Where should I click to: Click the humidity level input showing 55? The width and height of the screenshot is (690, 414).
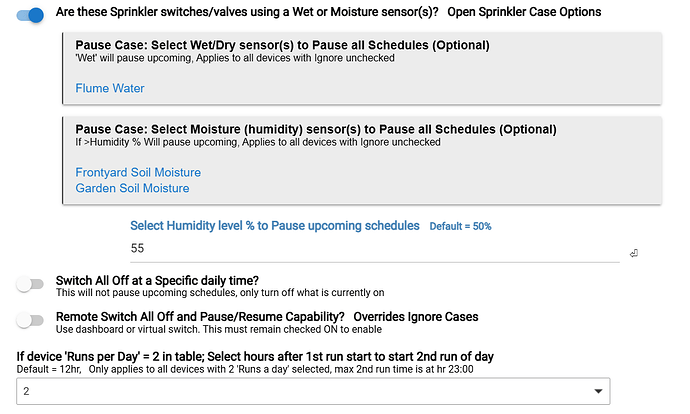[374, 249]
